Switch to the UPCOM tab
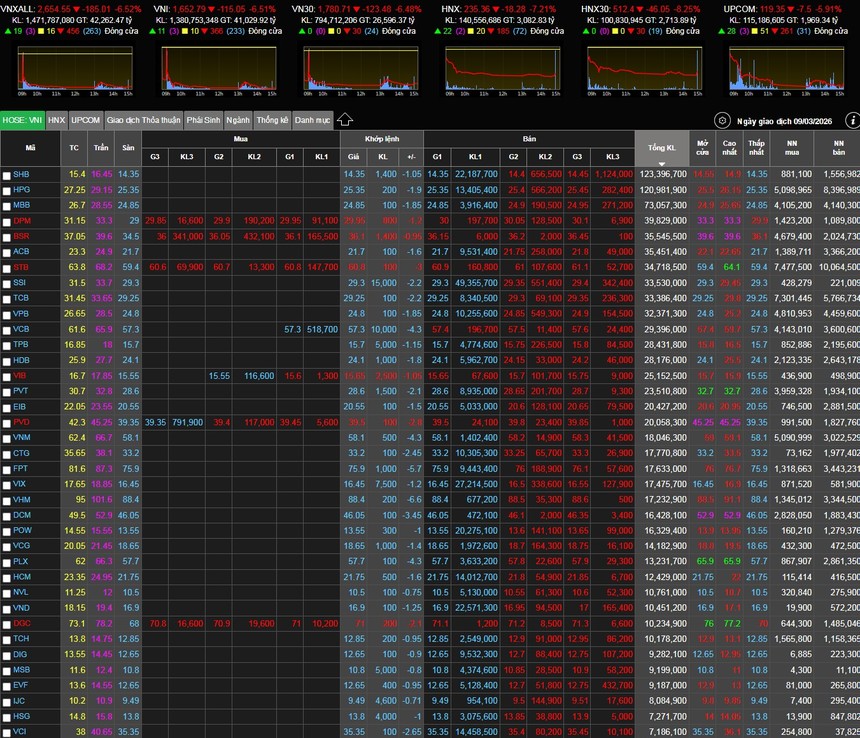 [x=86, y=120]
